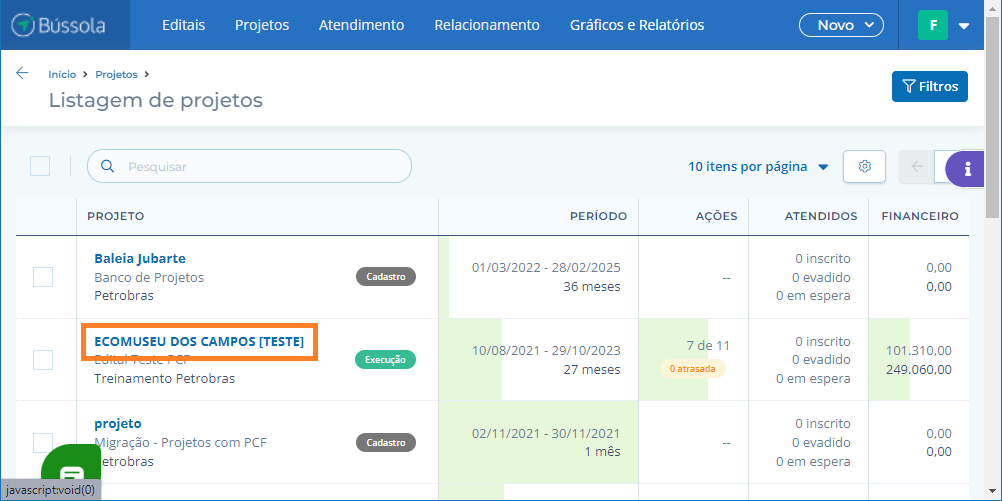The image size is (1002, 501).
Task: Click the Filtros button
Action: click(x=930, y=86)
